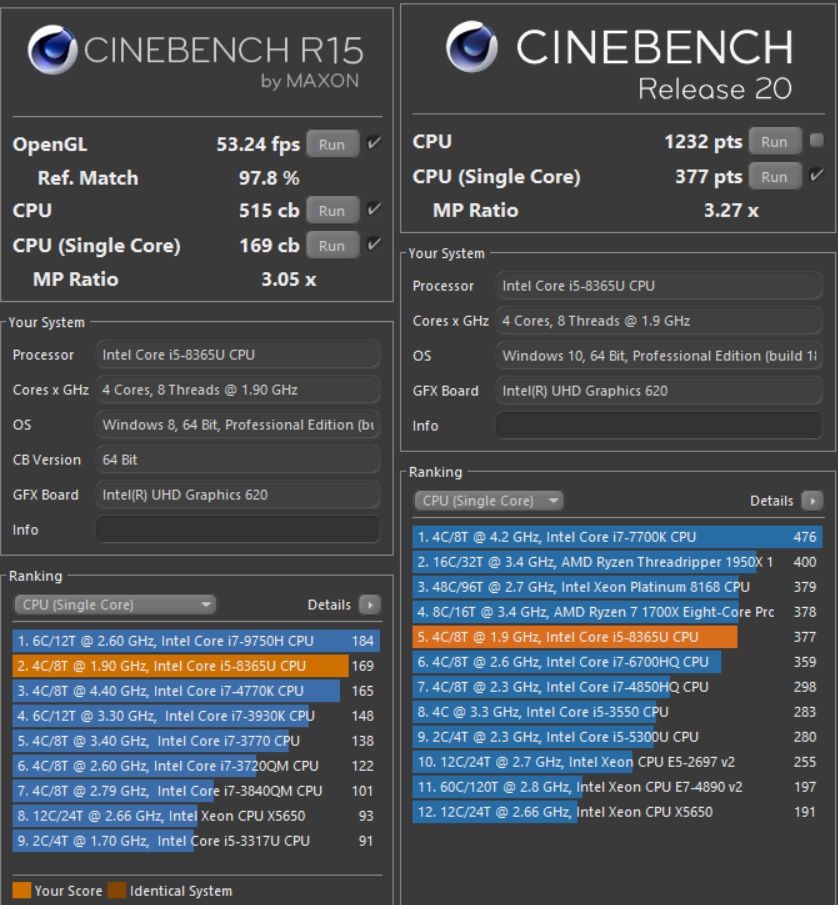The height and width of the screenshot is (905, 838).
Task: Select the Xeon E5-2697 v2 row in R20
Action: [x=617, y=762]
